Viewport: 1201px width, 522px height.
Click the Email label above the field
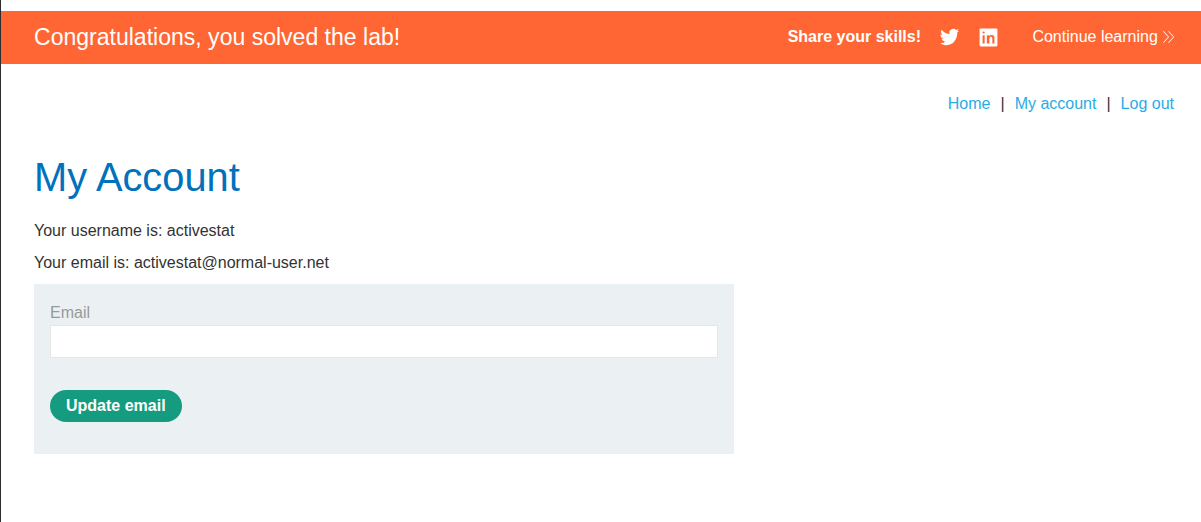pyautogui.click(x=70, y=313)
